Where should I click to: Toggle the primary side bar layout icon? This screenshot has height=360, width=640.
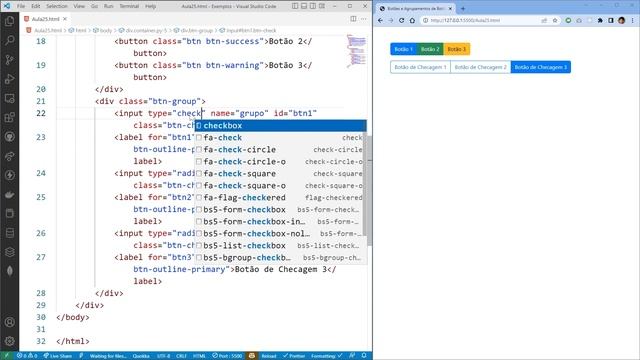295,6
